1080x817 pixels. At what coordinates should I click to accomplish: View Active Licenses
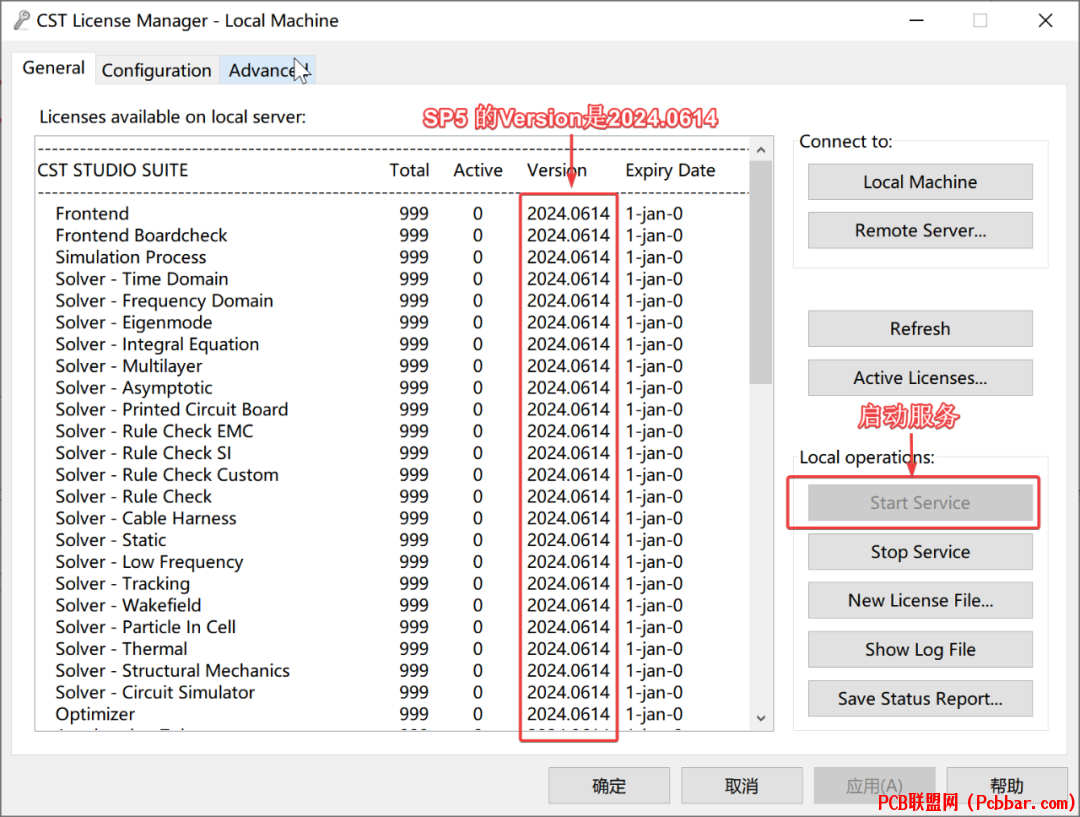coord(920,378)
